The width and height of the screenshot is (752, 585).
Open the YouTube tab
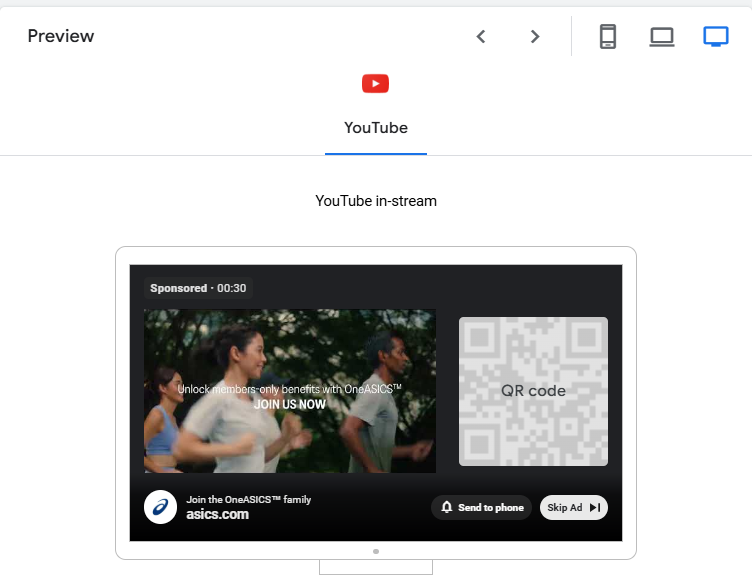[x=376, y=128]
